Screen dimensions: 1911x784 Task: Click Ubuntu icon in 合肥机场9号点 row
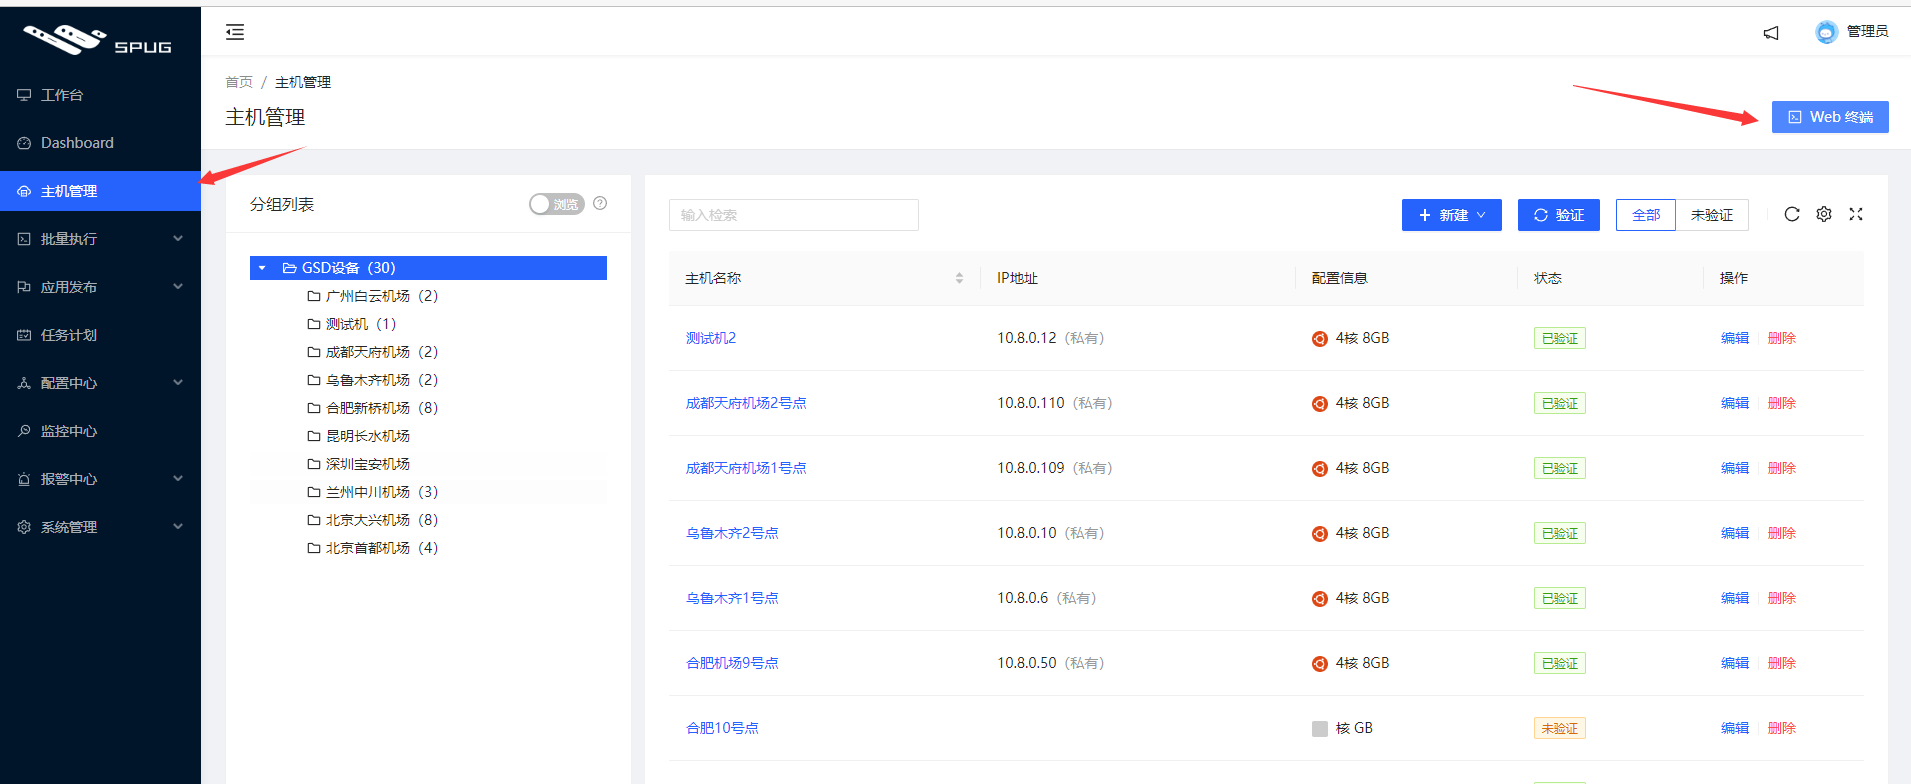tap(1320, 664)
